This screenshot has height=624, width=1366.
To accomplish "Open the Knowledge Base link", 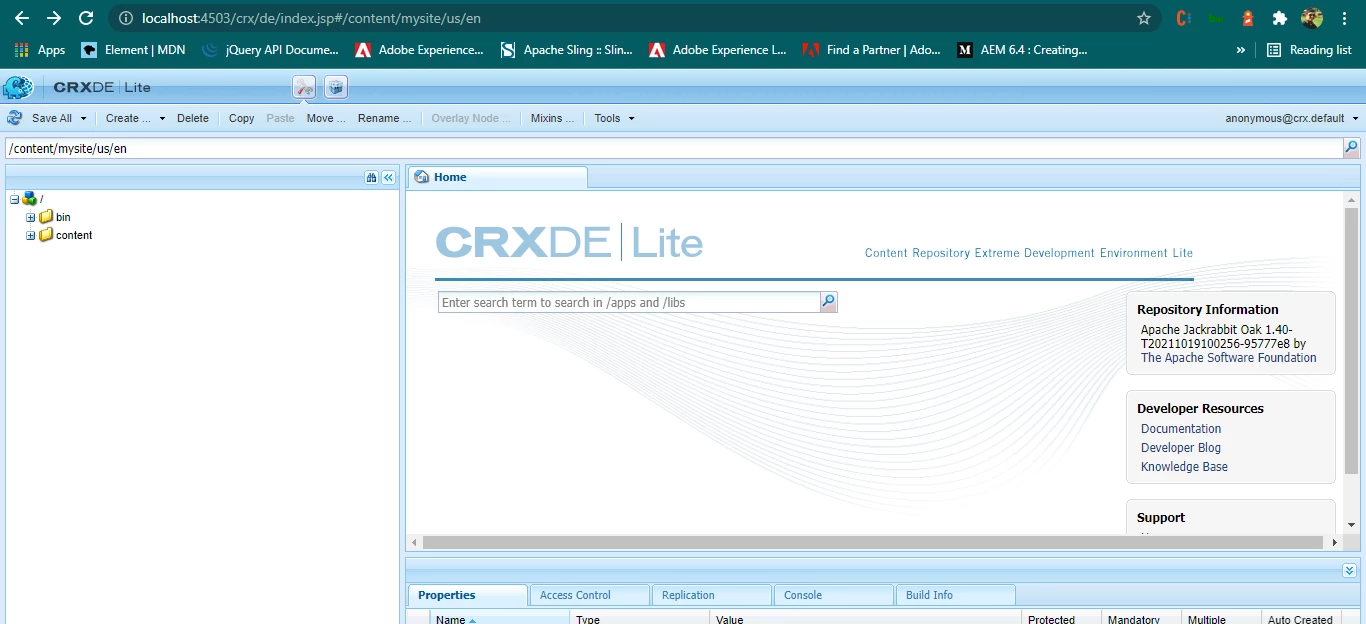I will click(x=1184, y=467).
